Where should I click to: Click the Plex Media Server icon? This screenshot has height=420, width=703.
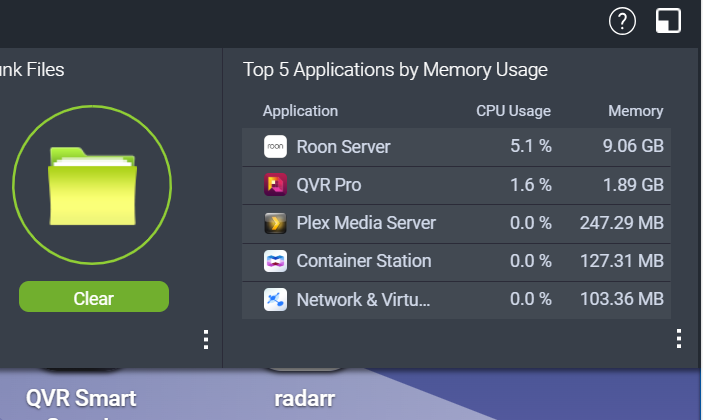[x=275, y=223]
